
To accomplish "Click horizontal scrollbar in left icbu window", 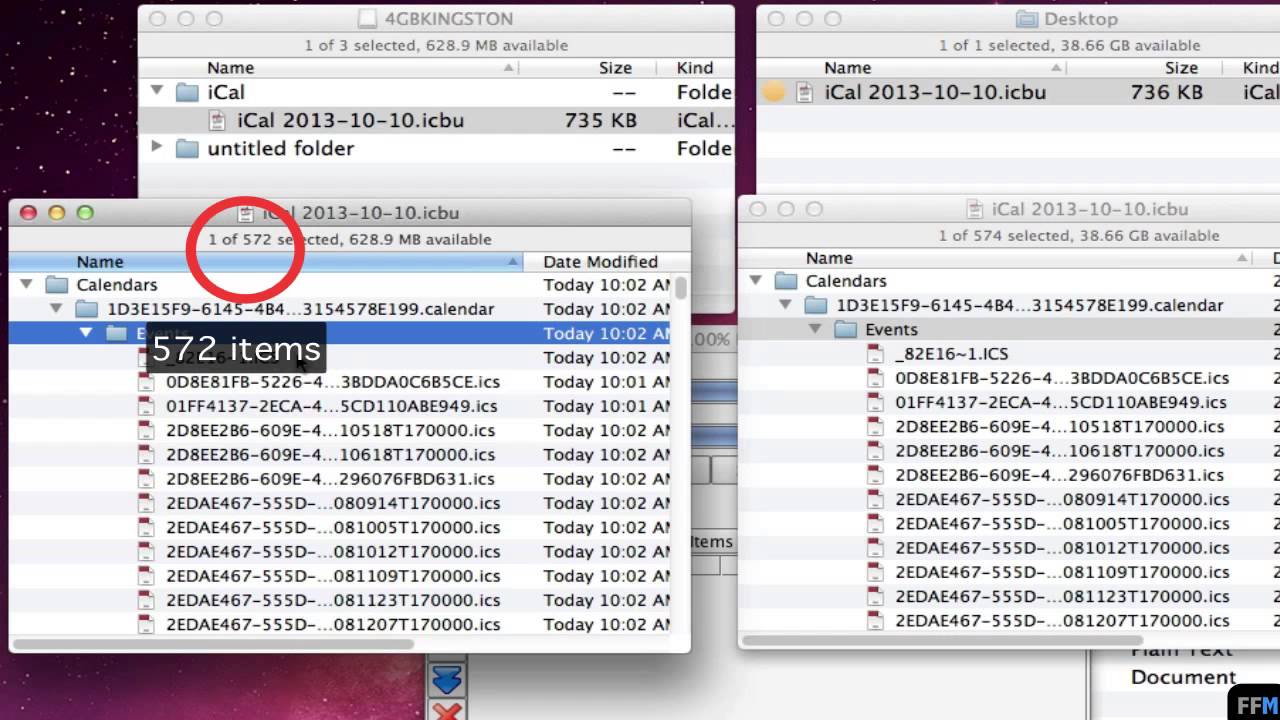I will coord(212,644).
